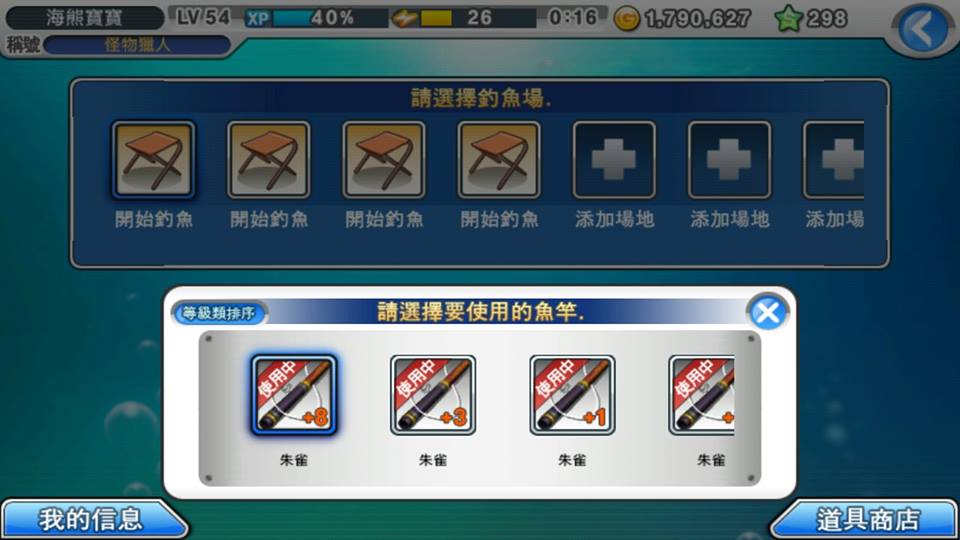
Task: Open the 道具商店 item shop
Action: tap(866, 520)
